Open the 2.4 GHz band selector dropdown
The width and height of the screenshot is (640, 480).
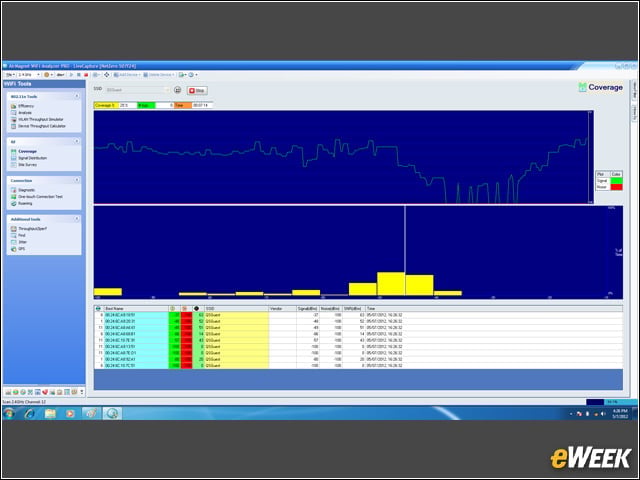(29, 75)
